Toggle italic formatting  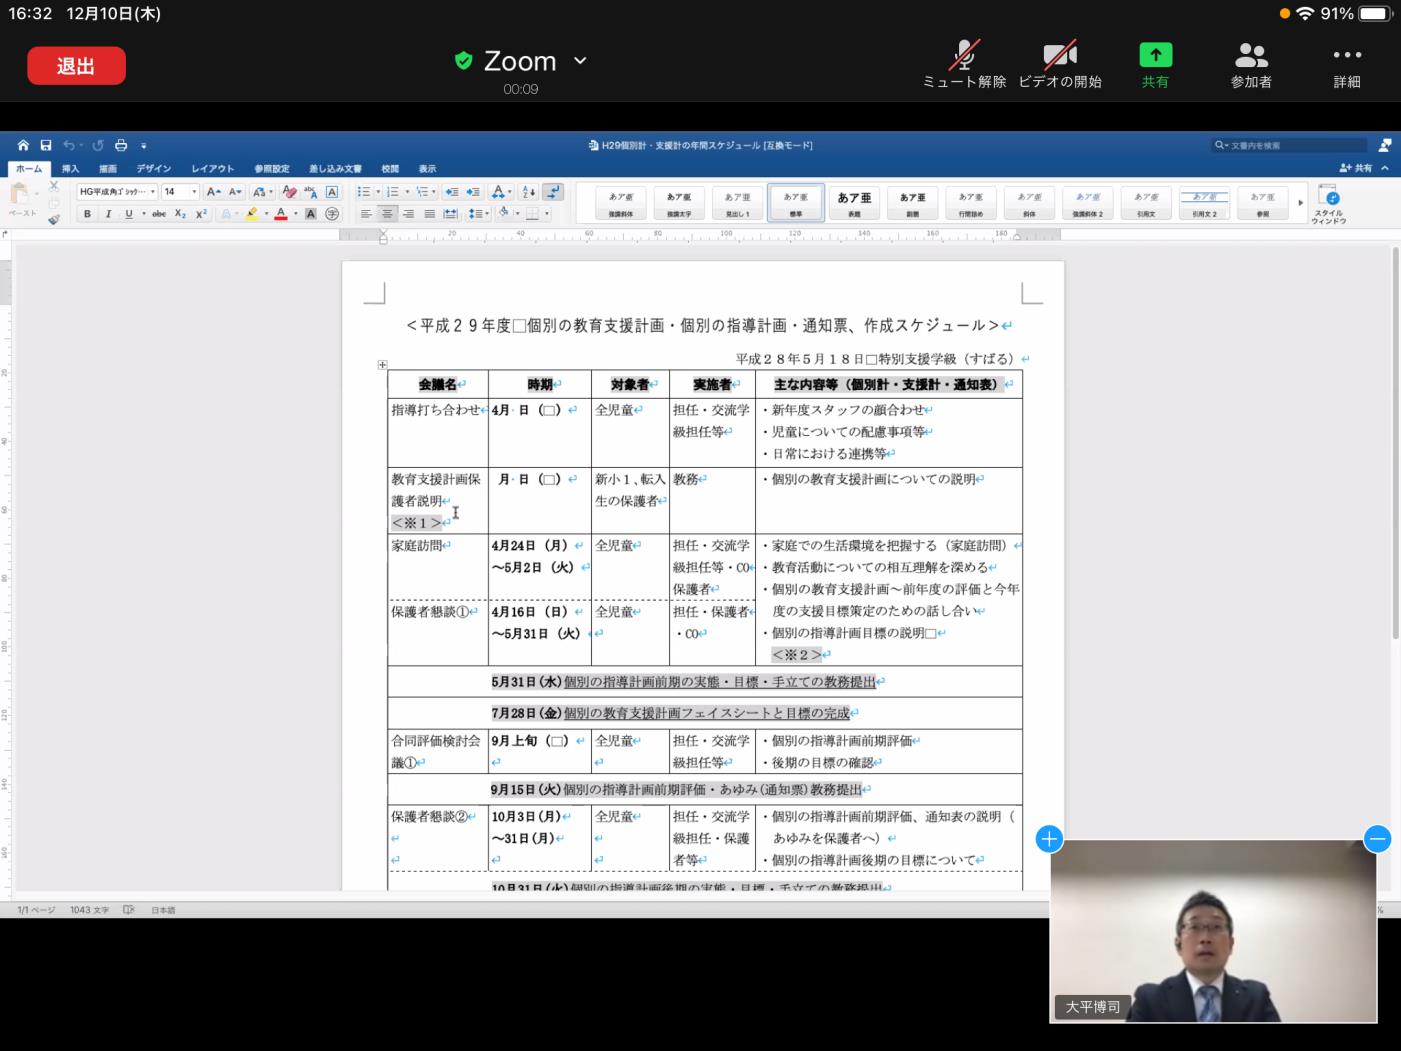pyautogui.click(x=107, y=211)
